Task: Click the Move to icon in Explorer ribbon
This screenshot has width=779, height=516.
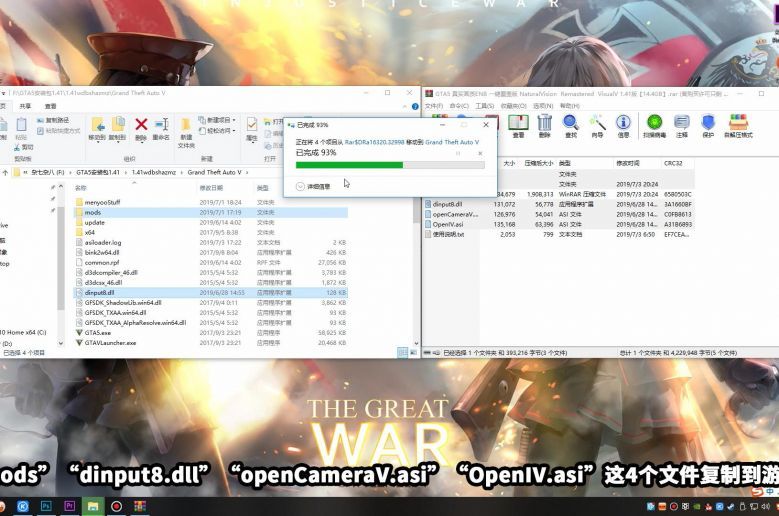Action: 97,125
